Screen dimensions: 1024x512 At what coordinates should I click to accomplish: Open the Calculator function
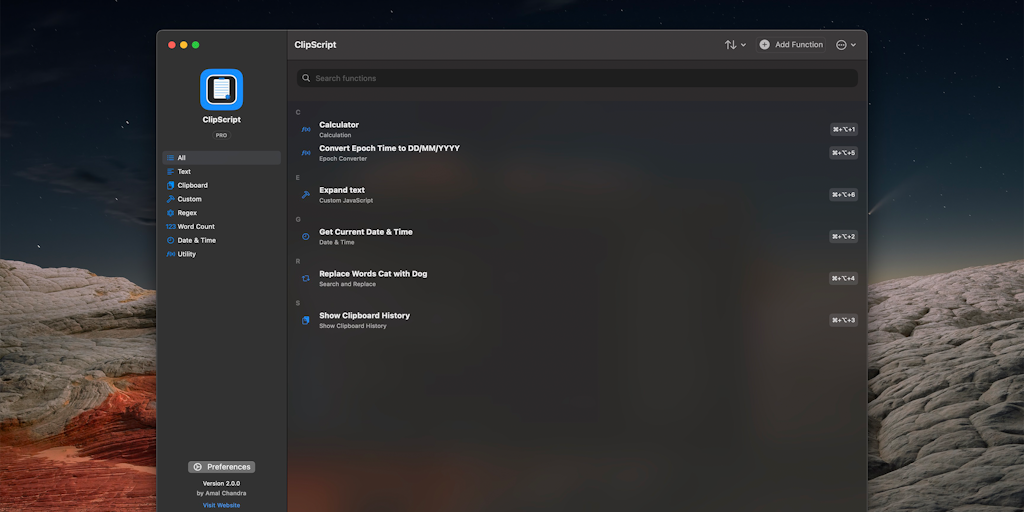point(577,129)
